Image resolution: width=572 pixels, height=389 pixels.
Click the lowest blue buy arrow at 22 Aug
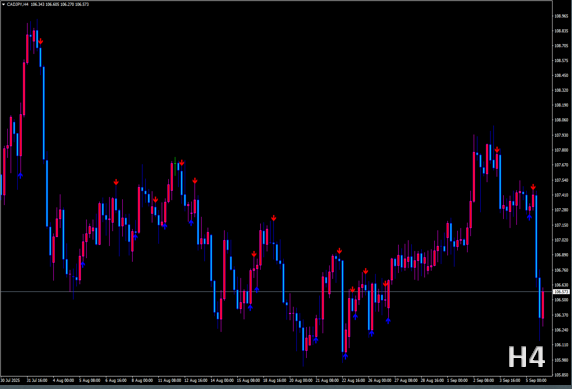345,356
